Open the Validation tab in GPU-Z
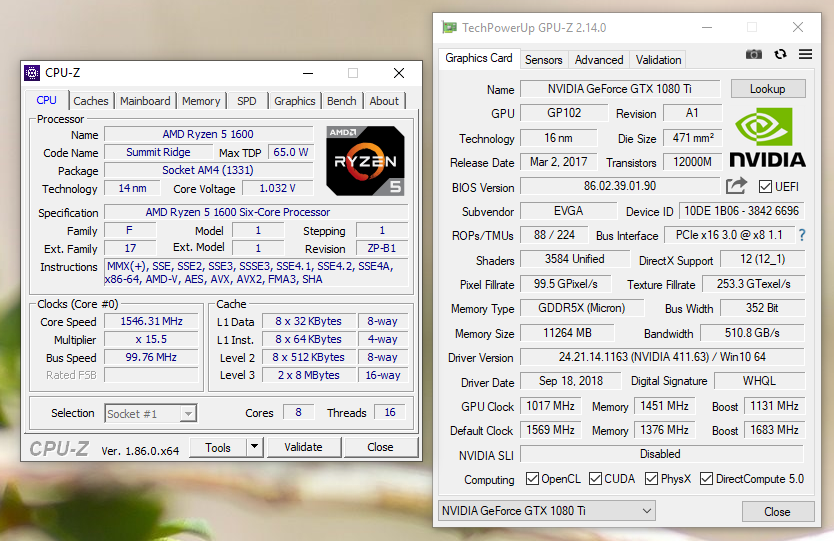The width and height of the screenshot is (834, 541). point(658,60)
